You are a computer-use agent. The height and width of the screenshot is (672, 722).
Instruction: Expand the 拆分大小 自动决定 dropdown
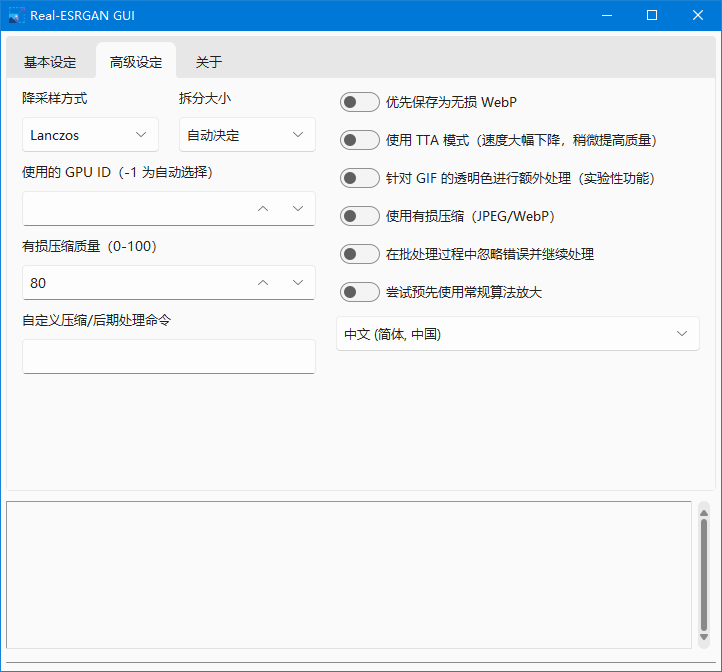[x=247, y=135]
